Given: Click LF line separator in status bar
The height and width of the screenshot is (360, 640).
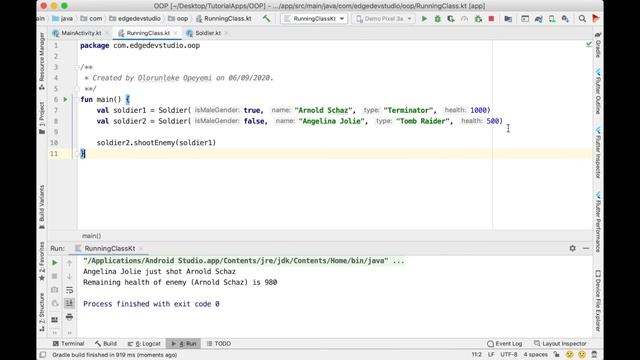Looking at the screenshot, I should pos(491,355).
